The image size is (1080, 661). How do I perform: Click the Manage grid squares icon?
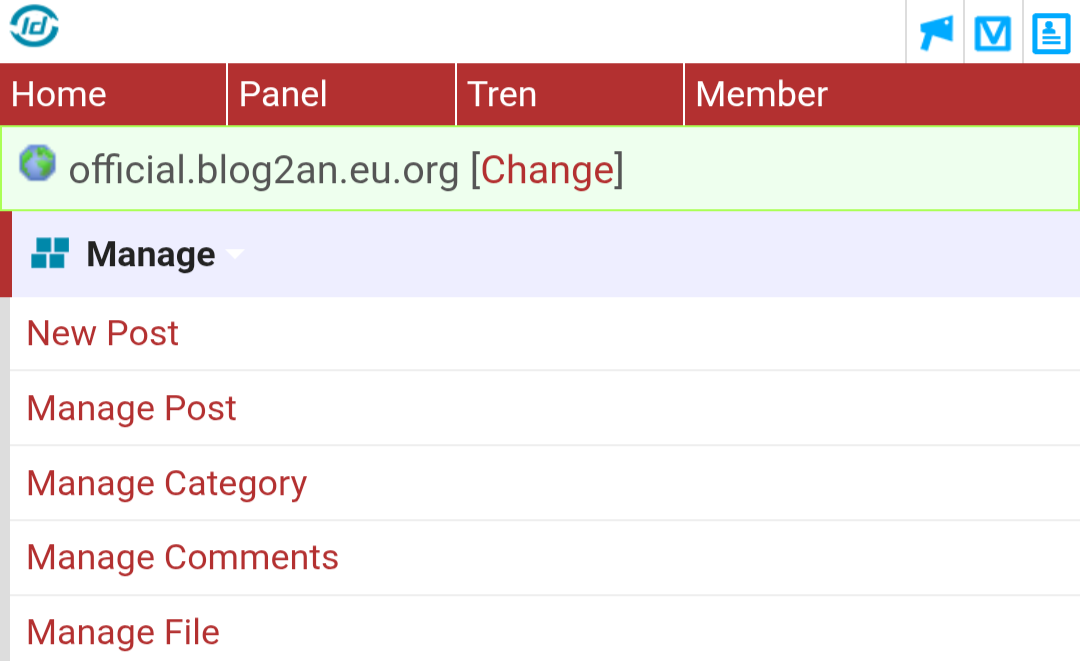(49, 254)
